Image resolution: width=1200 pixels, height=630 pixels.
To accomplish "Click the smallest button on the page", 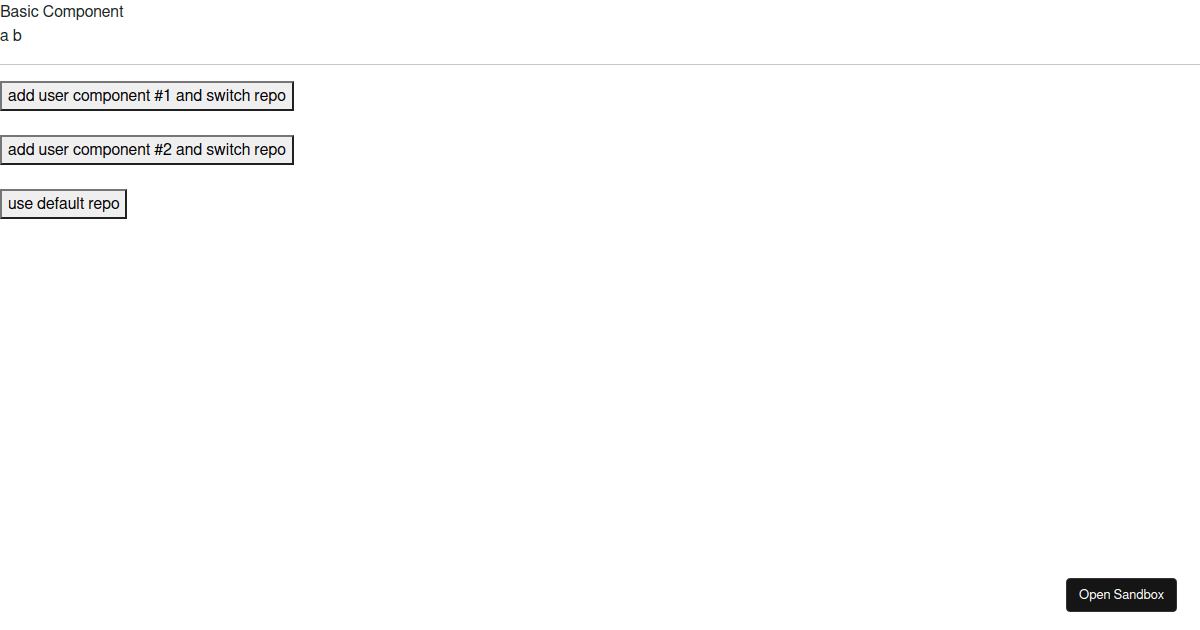I will 63,203.
